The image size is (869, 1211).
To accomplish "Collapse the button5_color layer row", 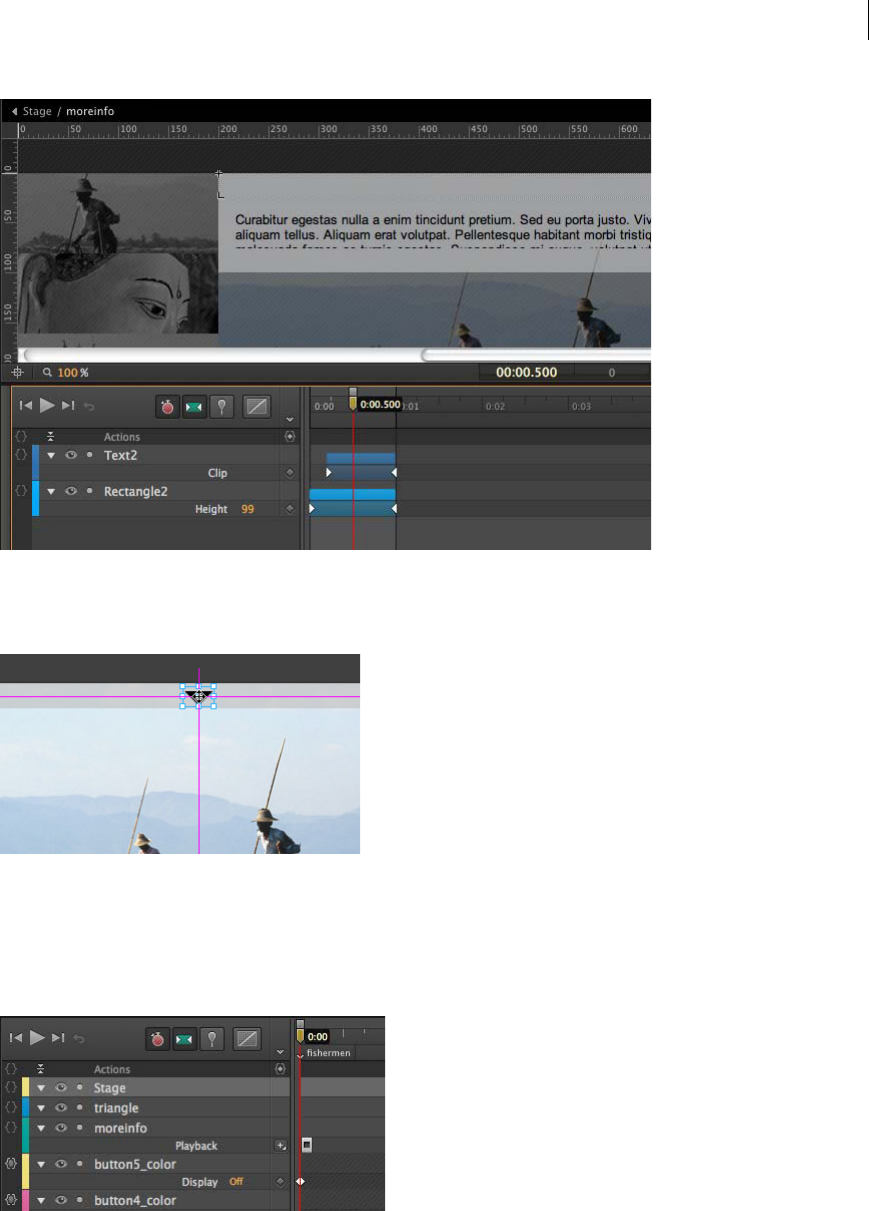I will click(41, 1164).
